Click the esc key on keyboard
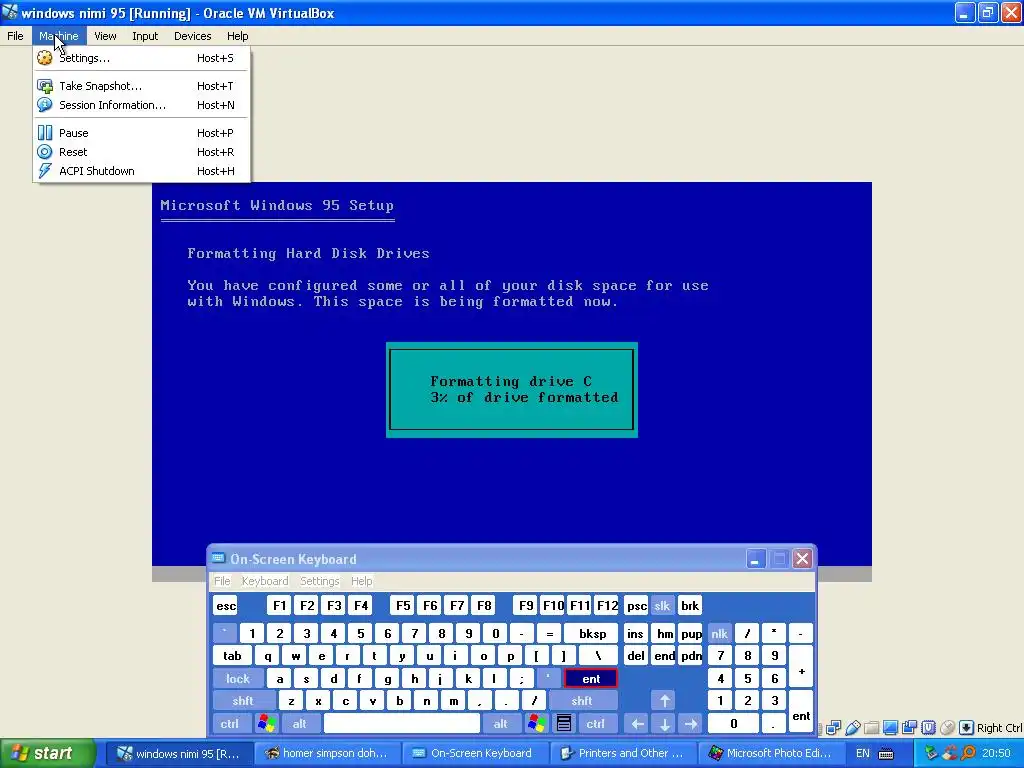The height and width of the screenshot is (768, 1024). click(226, 605)
